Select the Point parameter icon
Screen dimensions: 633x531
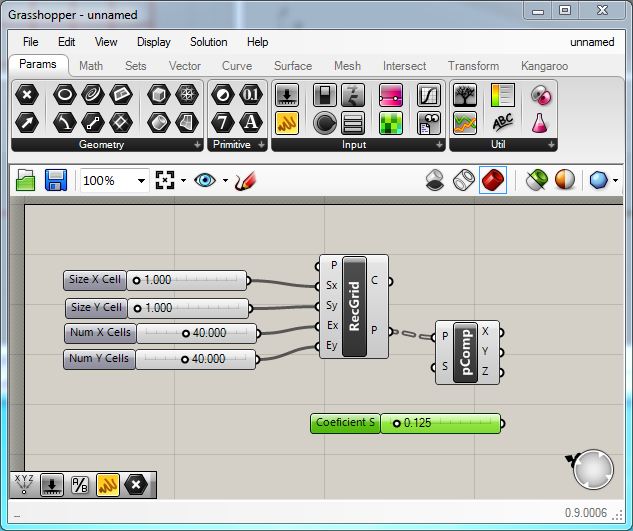(x=27, y=95)
